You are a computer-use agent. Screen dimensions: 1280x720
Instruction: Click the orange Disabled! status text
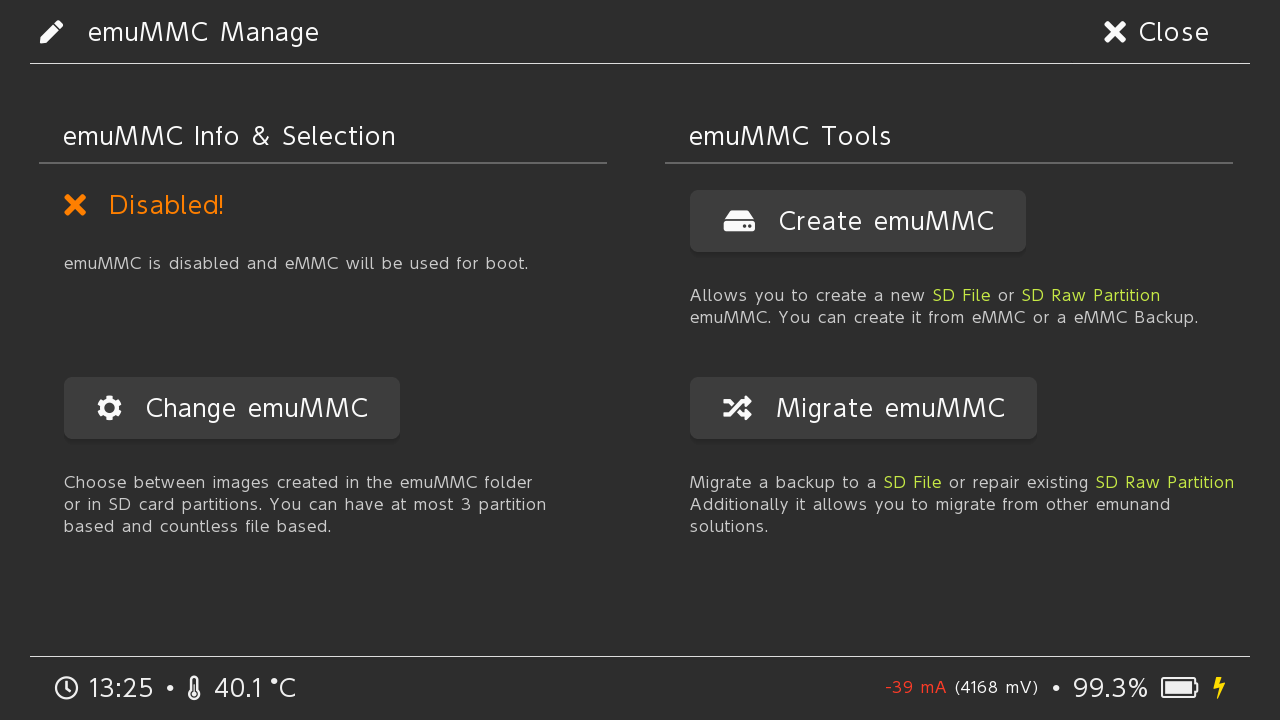pyautogui.click(x=166, y=205)
